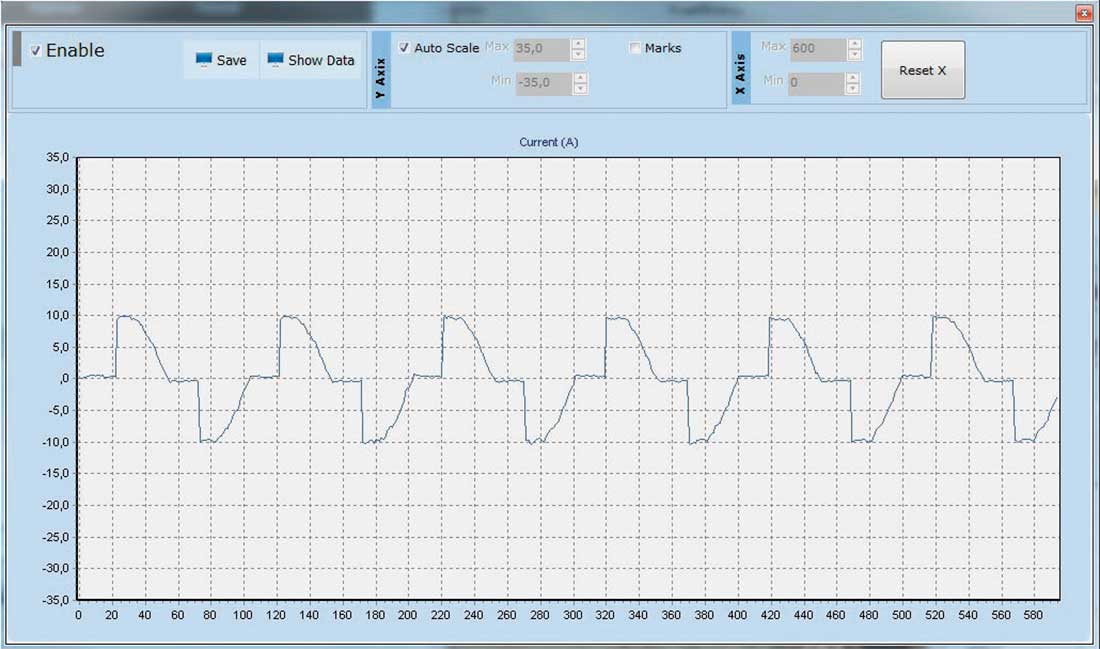Click the Y Axis Min field showing -35,0
The height and width of the screenshot is (649, 1100).
tap(544, 83)
